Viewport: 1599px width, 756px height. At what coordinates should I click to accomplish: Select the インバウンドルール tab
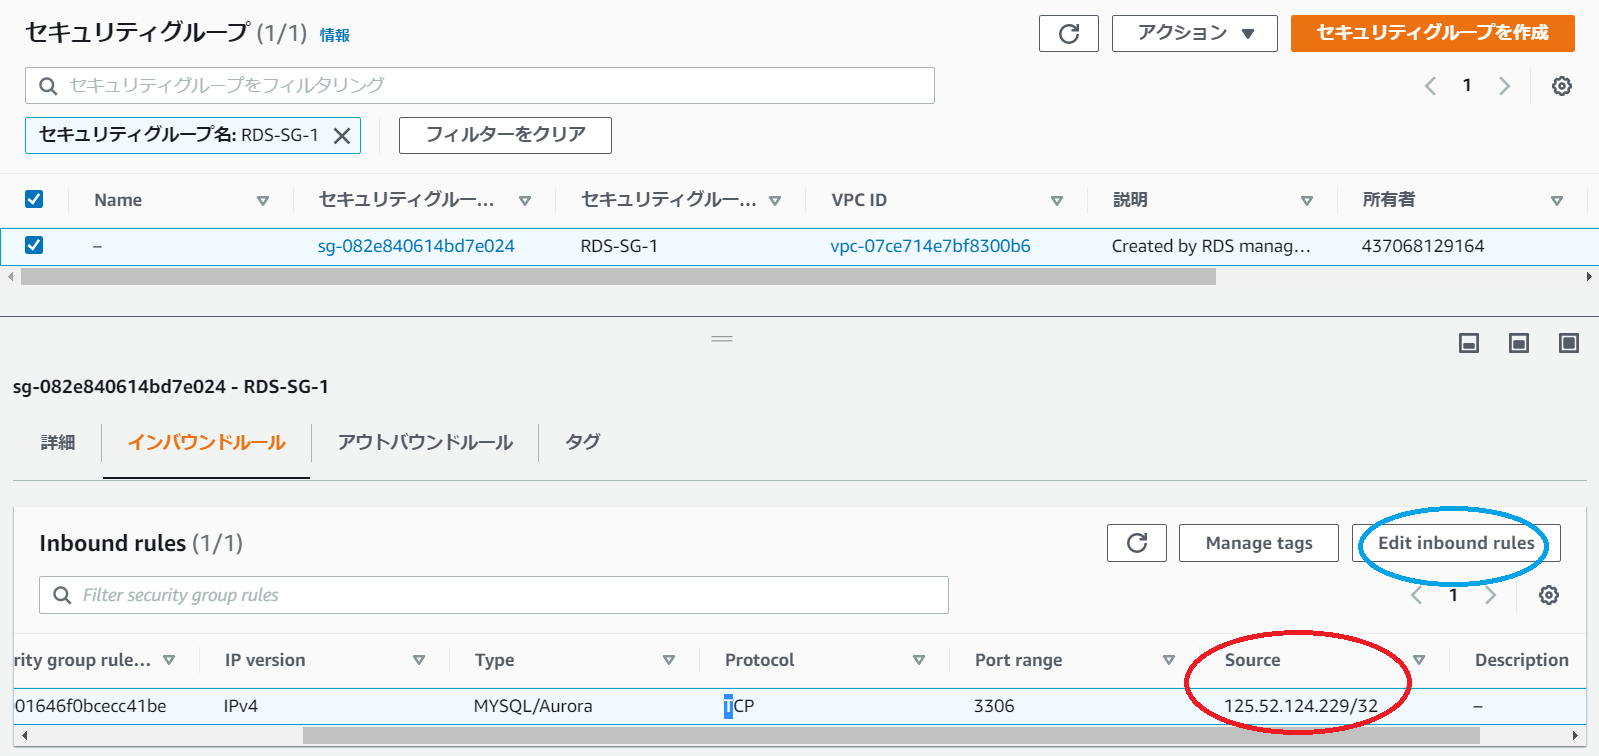[207, 442]
